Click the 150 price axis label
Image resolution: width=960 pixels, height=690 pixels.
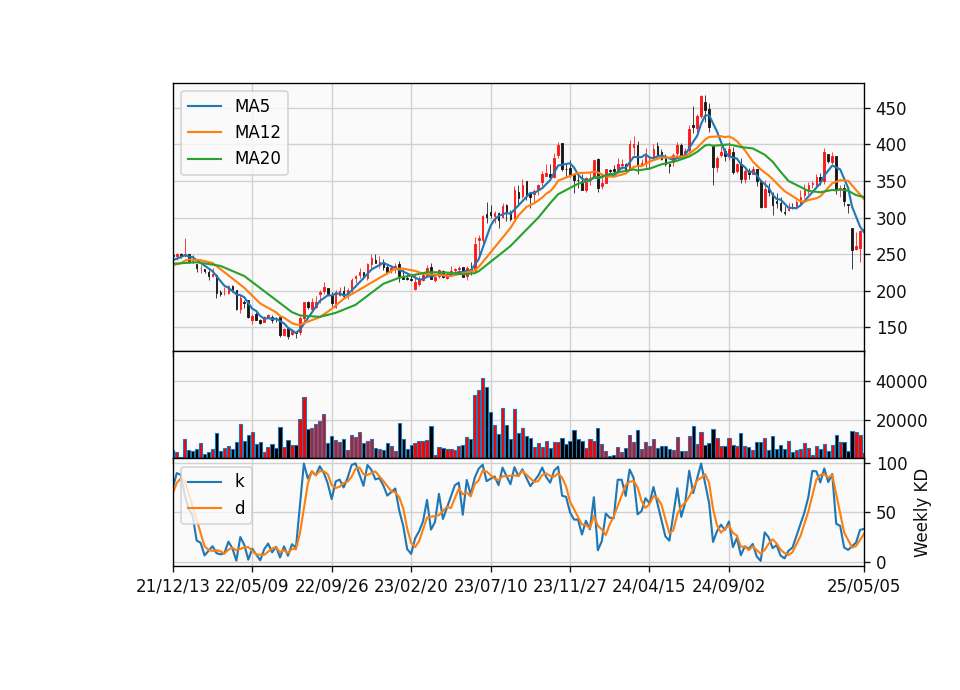coord(891,328)
